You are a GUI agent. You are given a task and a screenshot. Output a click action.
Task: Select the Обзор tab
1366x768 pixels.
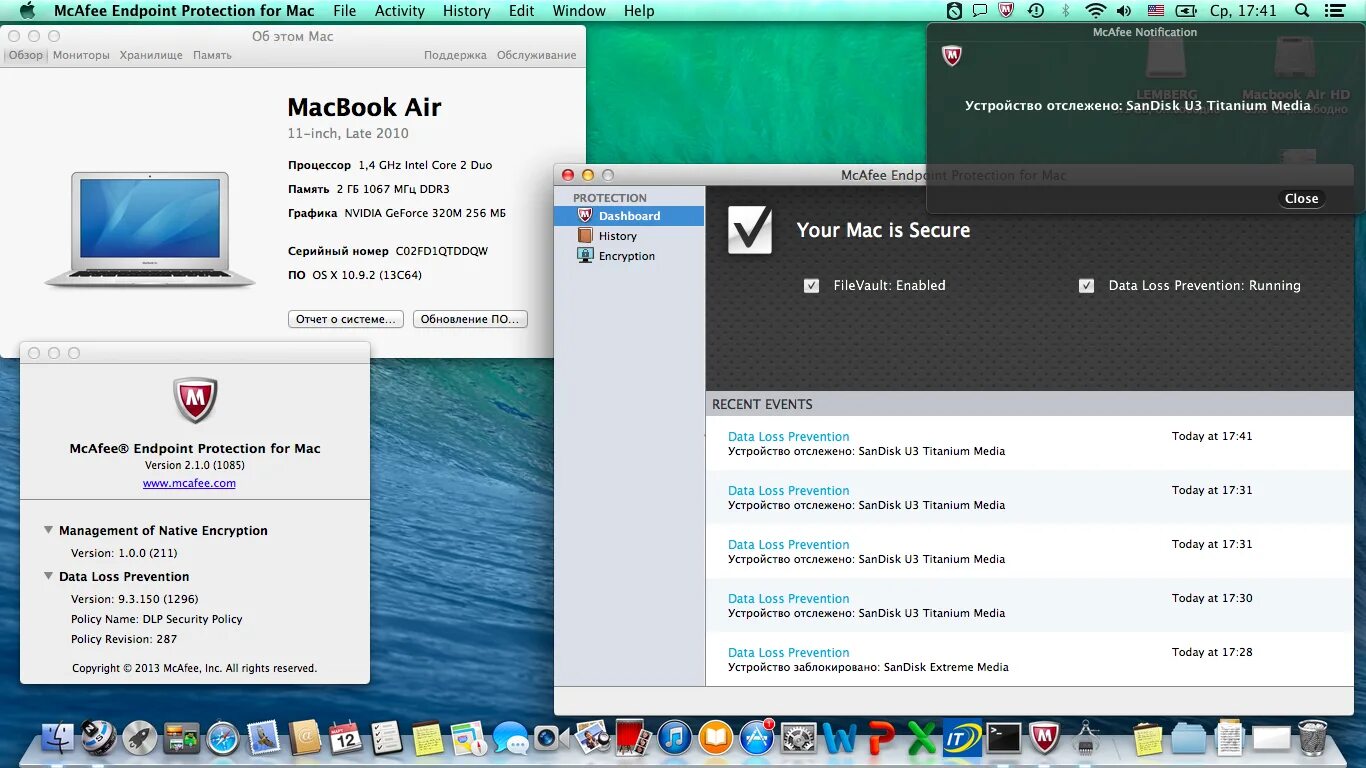tap(26, 55)
